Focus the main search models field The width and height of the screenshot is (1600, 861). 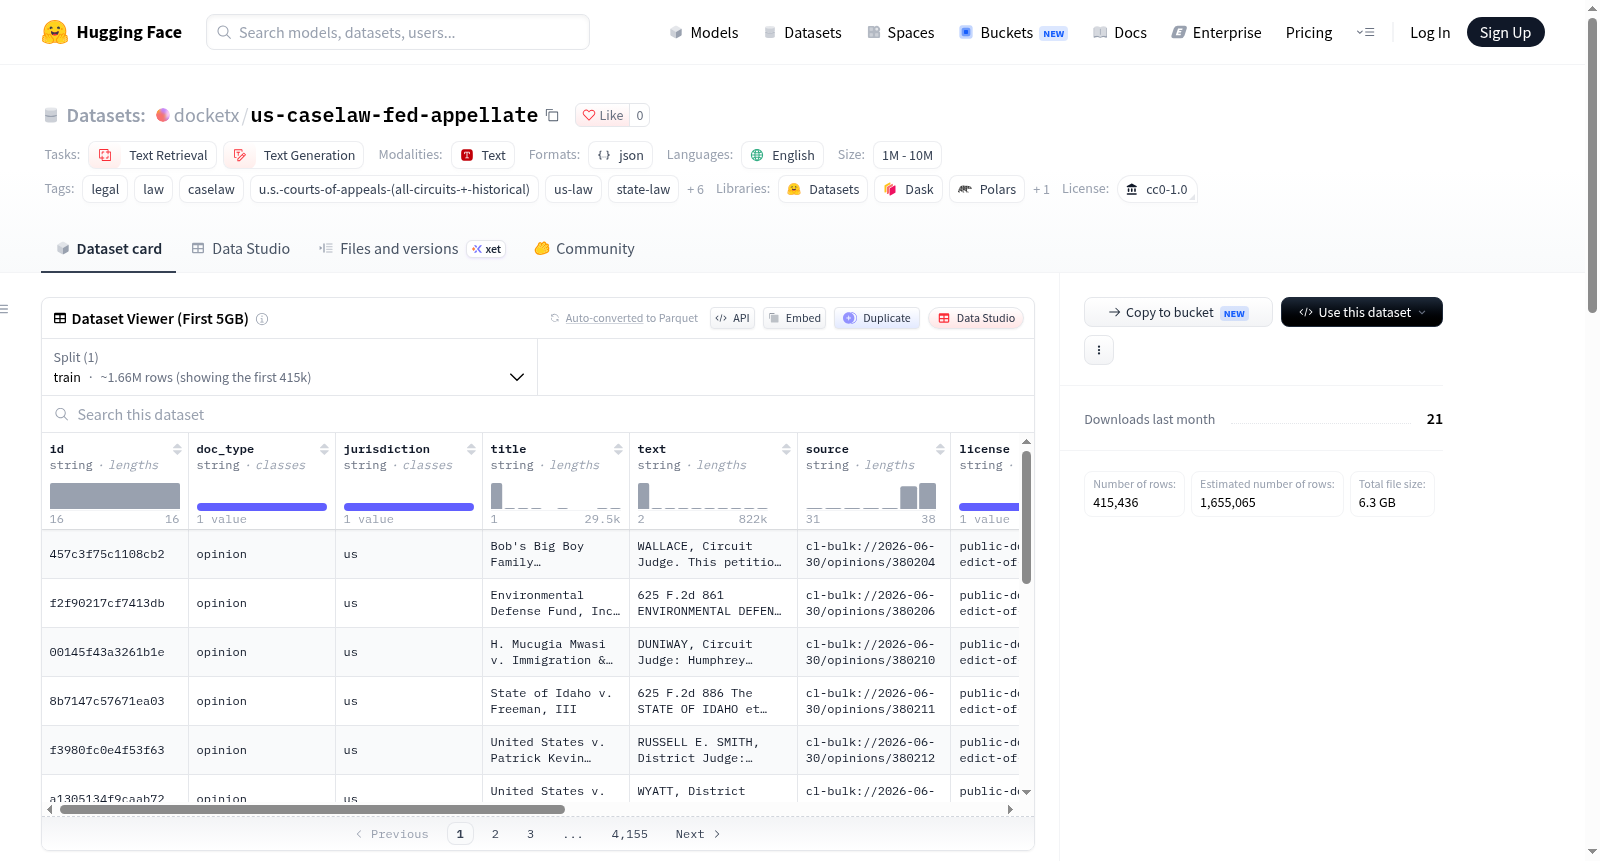(x=398, y=32)
